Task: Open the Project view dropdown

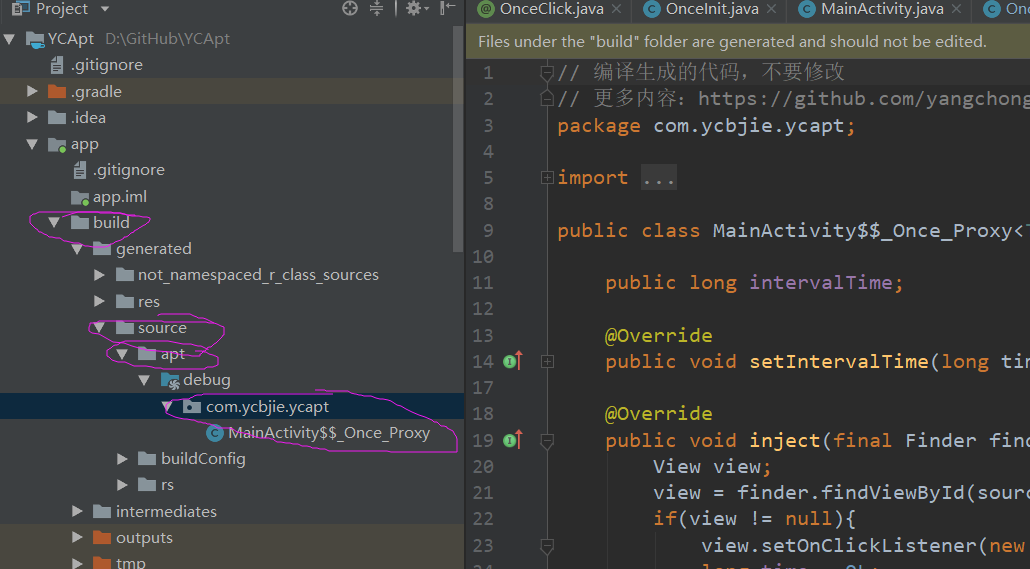Action: pos(104,9)
